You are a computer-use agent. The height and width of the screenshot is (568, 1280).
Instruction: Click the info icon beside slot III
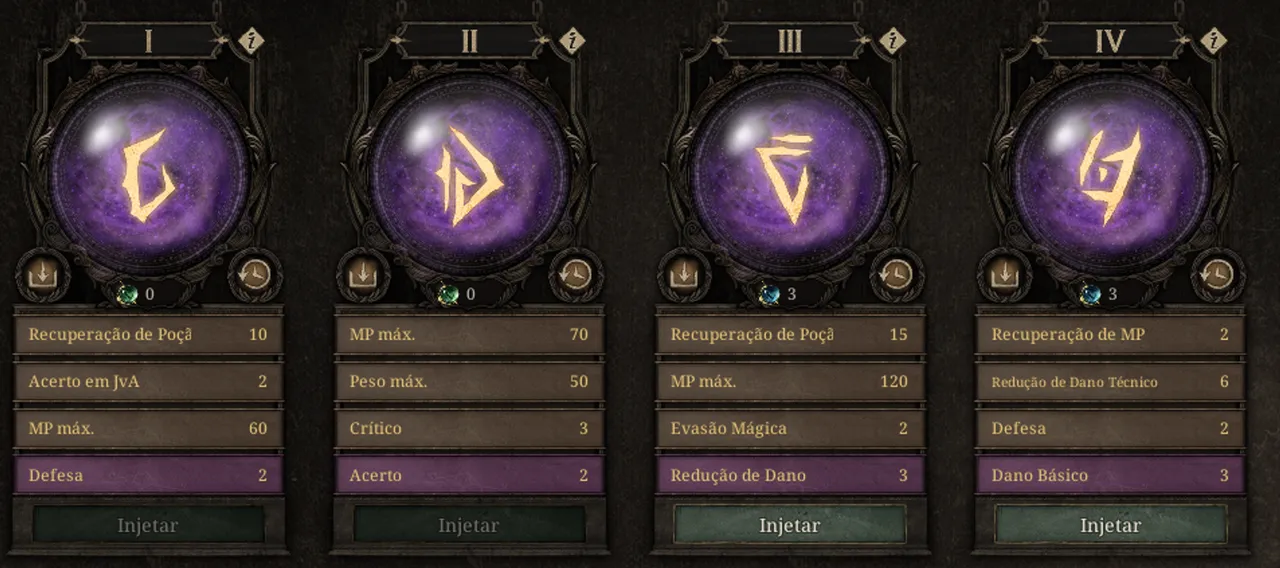coord(892,42)
